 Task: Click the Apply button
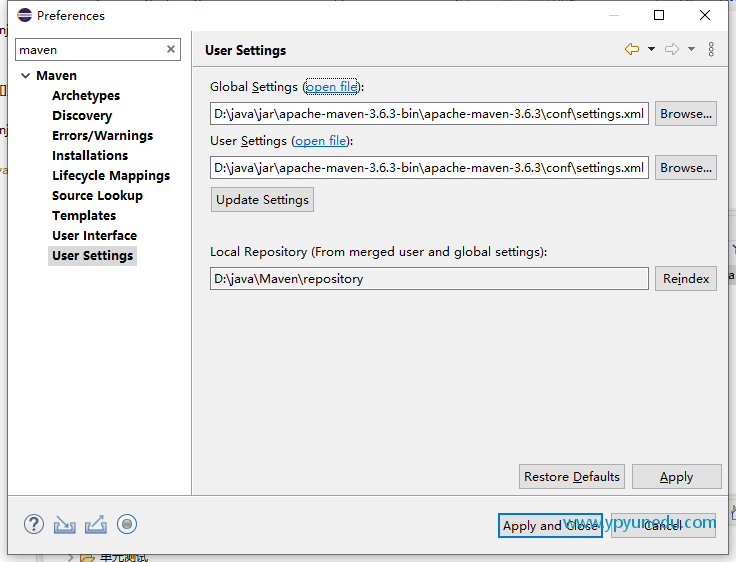pos(676,477)
